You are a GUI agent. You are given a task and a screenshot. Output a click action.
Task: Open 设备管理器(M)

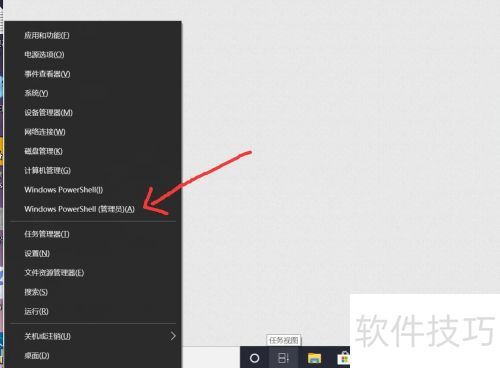point(48,112)
